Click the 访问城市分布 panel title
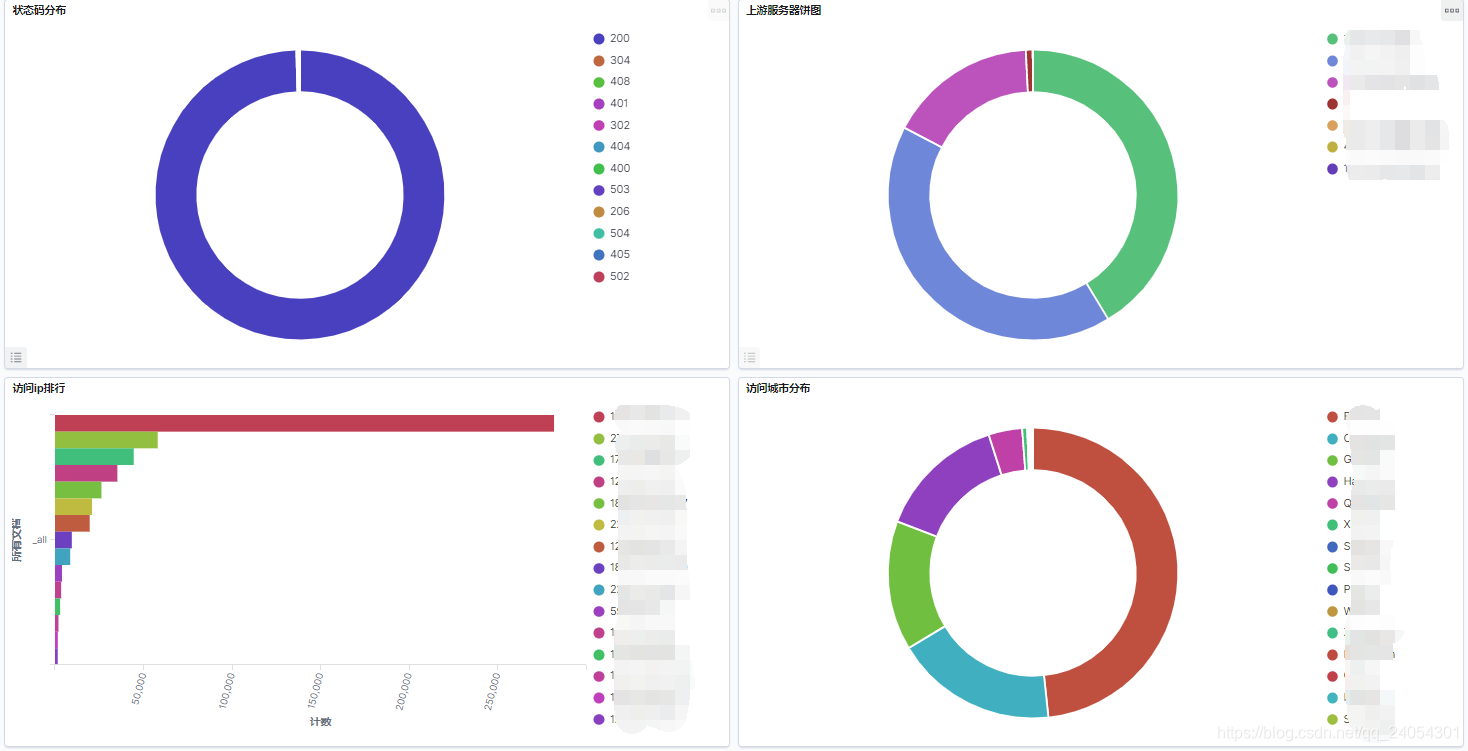Image resolution: width=1468 pixels, height=751 pixels. [778, 388]
